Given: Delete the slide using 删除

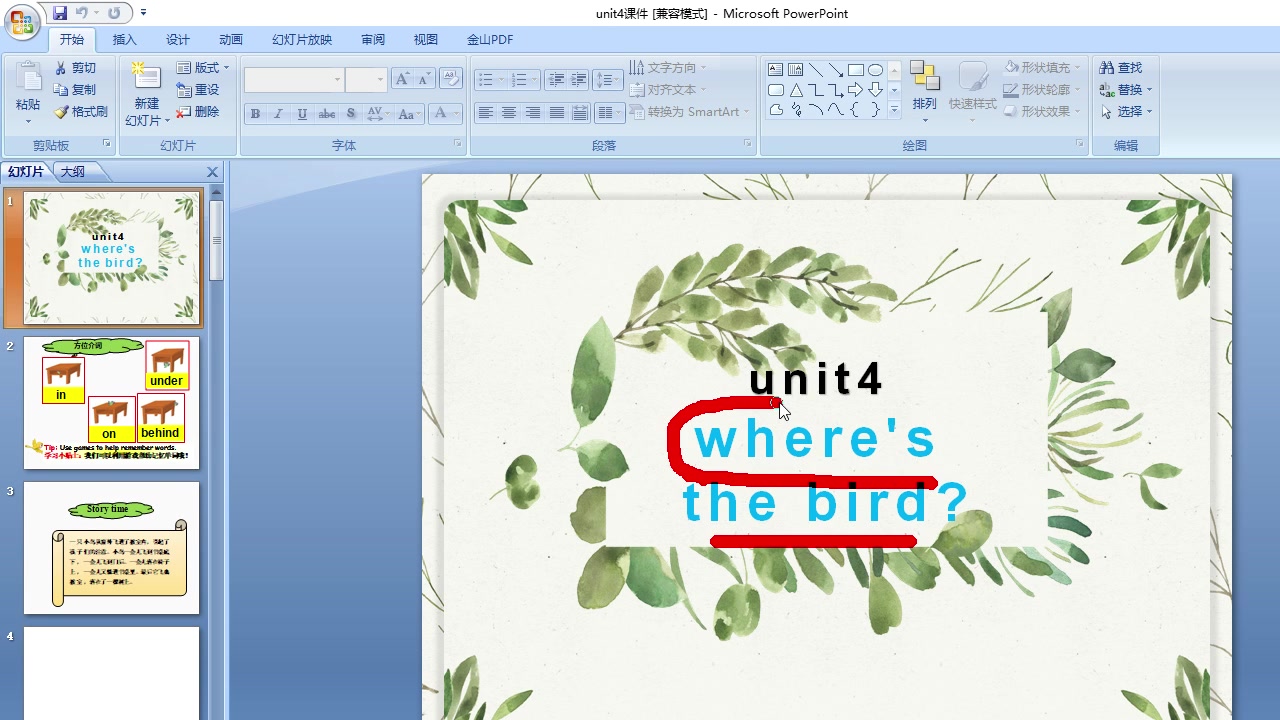Looking at the screenshot, I should click(198, 112).
